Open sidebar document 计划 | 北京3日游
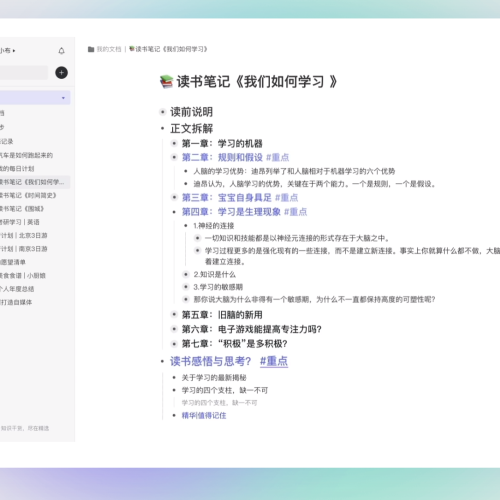 24,235
